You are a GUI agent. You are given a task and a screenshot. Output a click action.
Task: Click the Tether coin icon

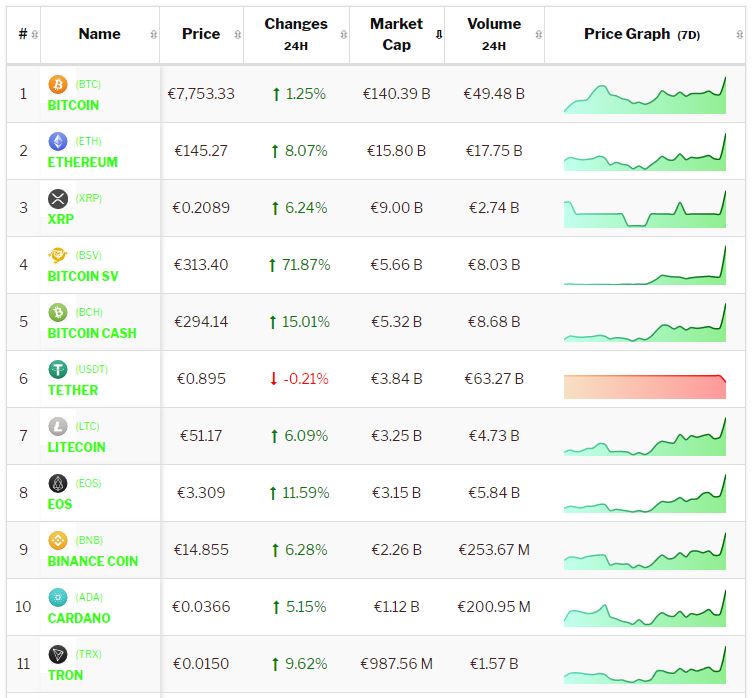pyautogui.click(x=57, y=370)
